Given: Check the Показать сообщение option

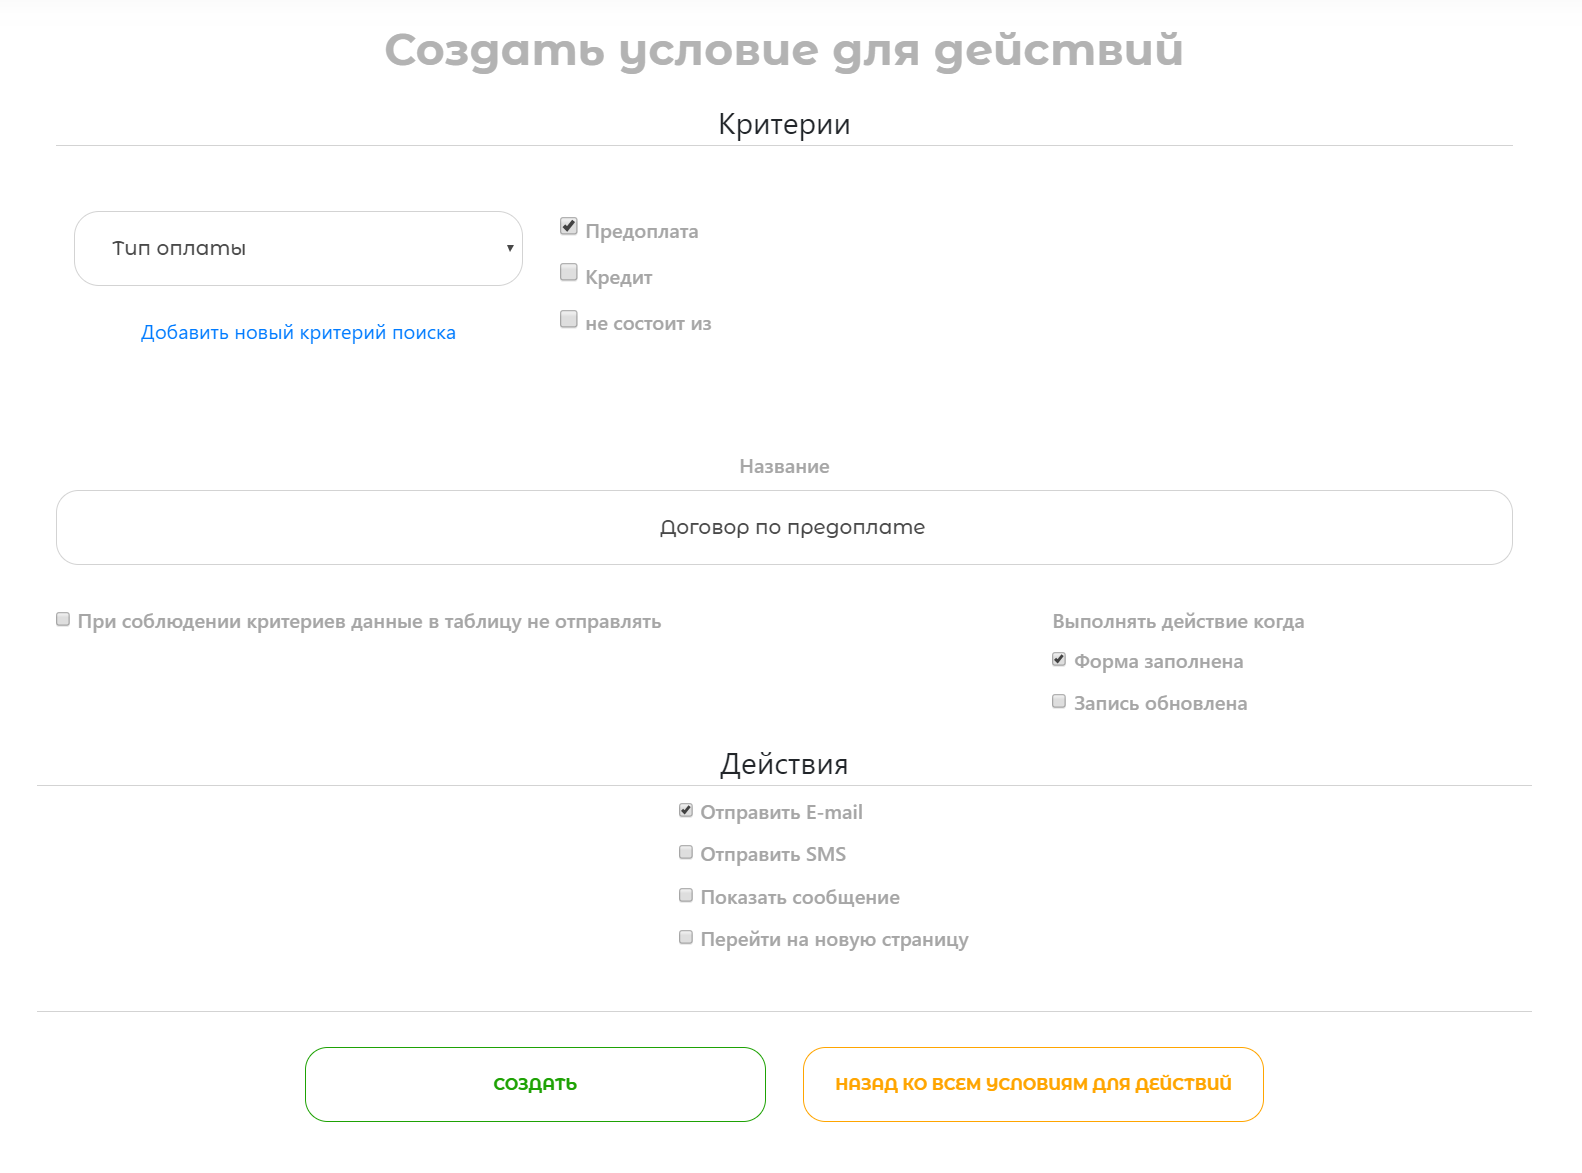Looking at the screenshot, I should point(686,895).
